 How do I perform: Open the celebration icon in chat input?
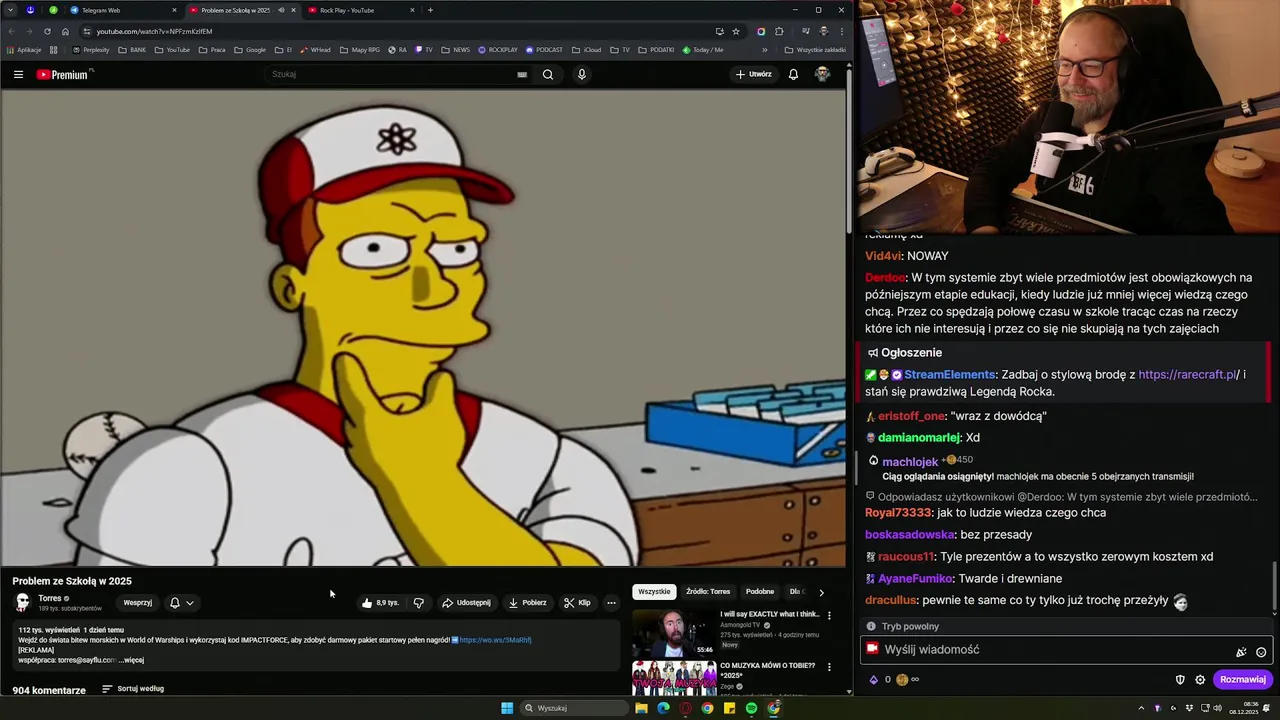coord(1241,652)
